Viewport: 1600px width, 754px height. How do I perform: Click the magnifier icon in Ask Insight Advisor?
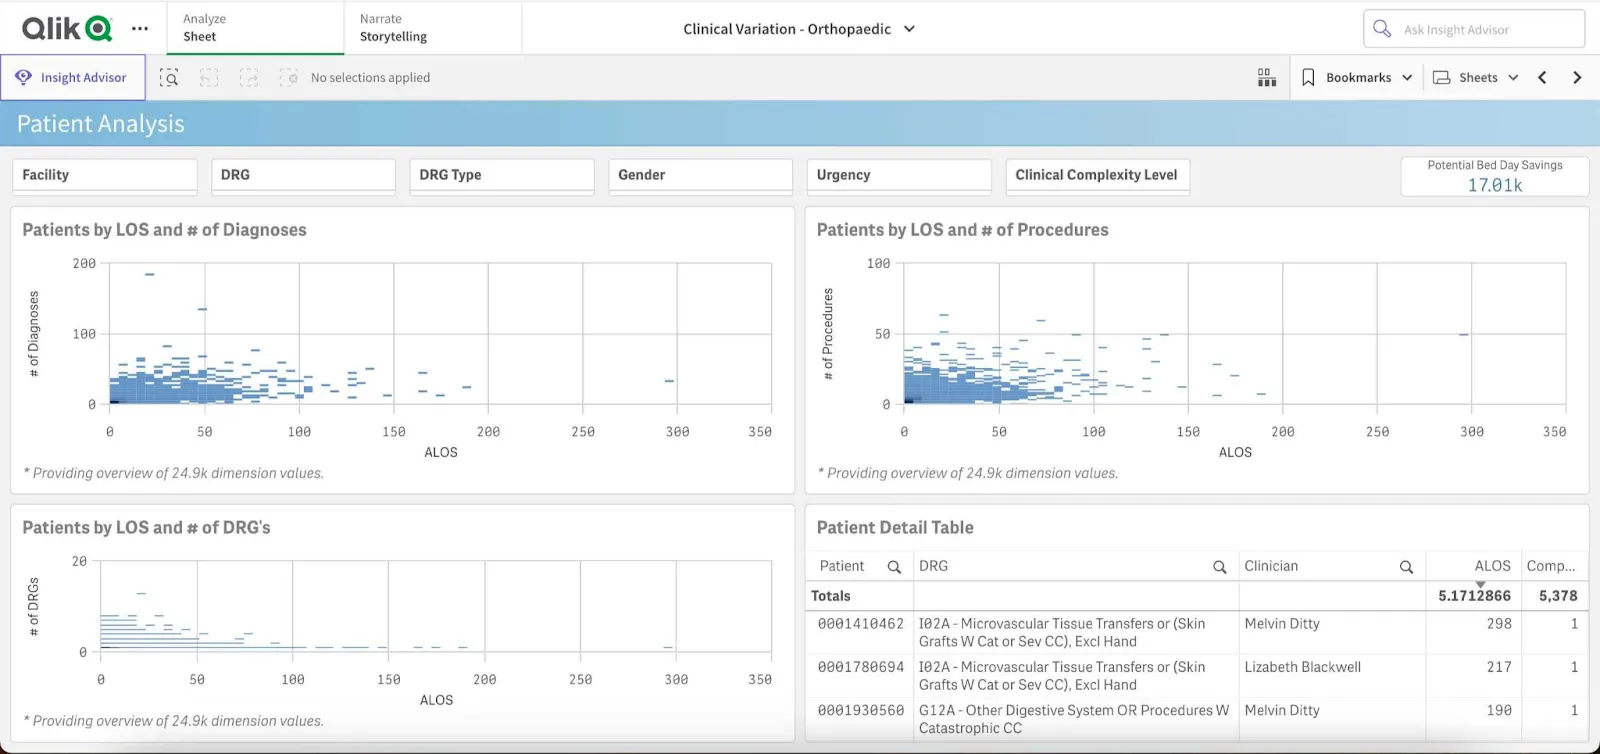[1382, 29]
